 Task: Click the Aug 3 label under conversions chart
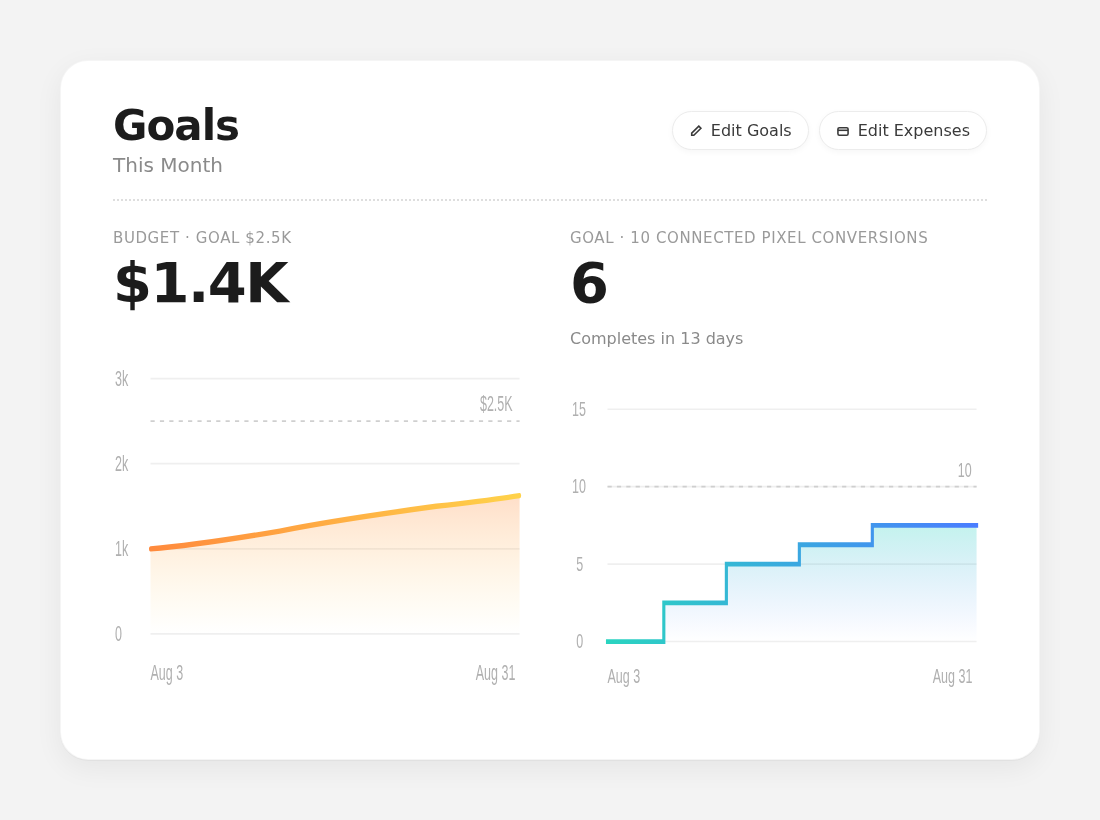click(624, 676)
